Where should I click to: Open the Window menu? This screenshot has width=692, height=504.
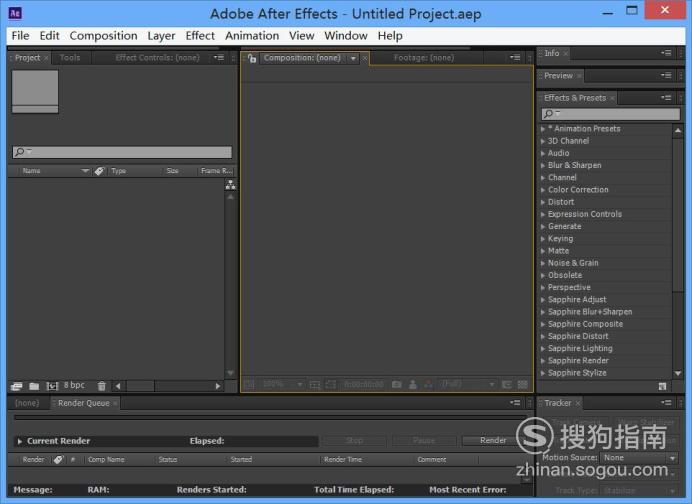point(346,36)
